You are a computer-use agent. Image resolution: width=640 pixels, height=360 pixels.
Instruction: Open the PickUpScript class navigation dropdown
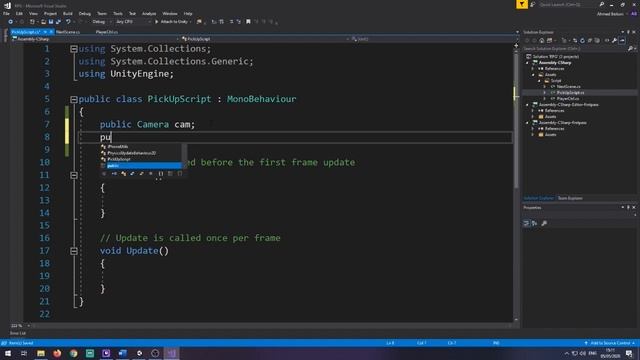265,39
